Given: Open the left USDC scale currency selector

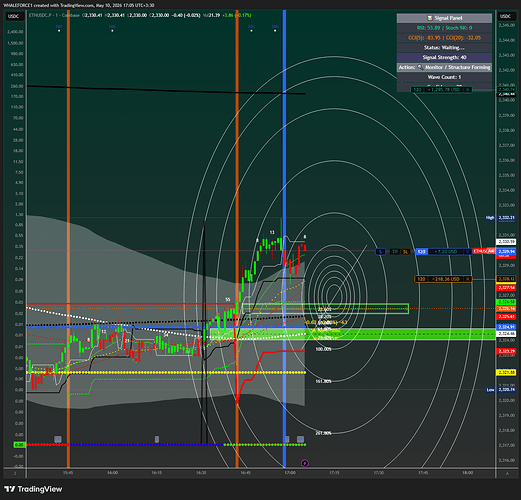Looking at the screenshot, I should coord(14,16).
